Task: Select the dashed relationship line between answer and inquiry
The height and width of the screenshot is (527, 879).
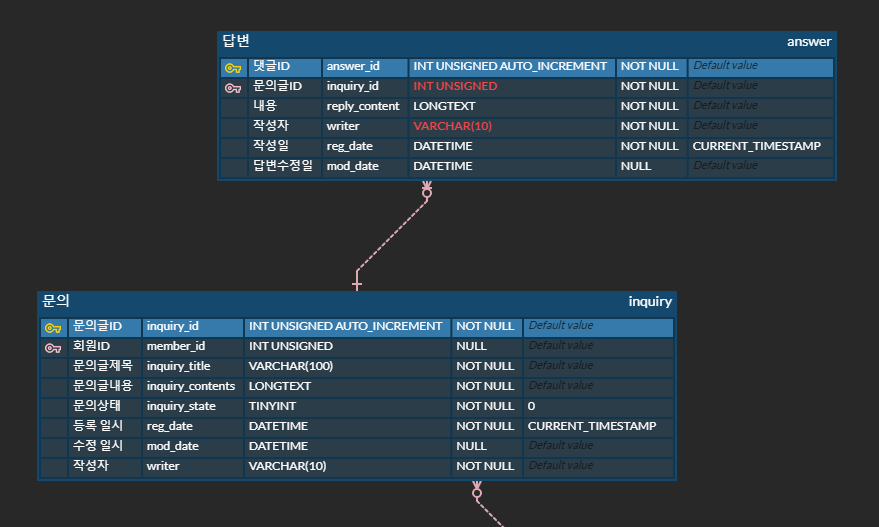Action: [392, 234]
